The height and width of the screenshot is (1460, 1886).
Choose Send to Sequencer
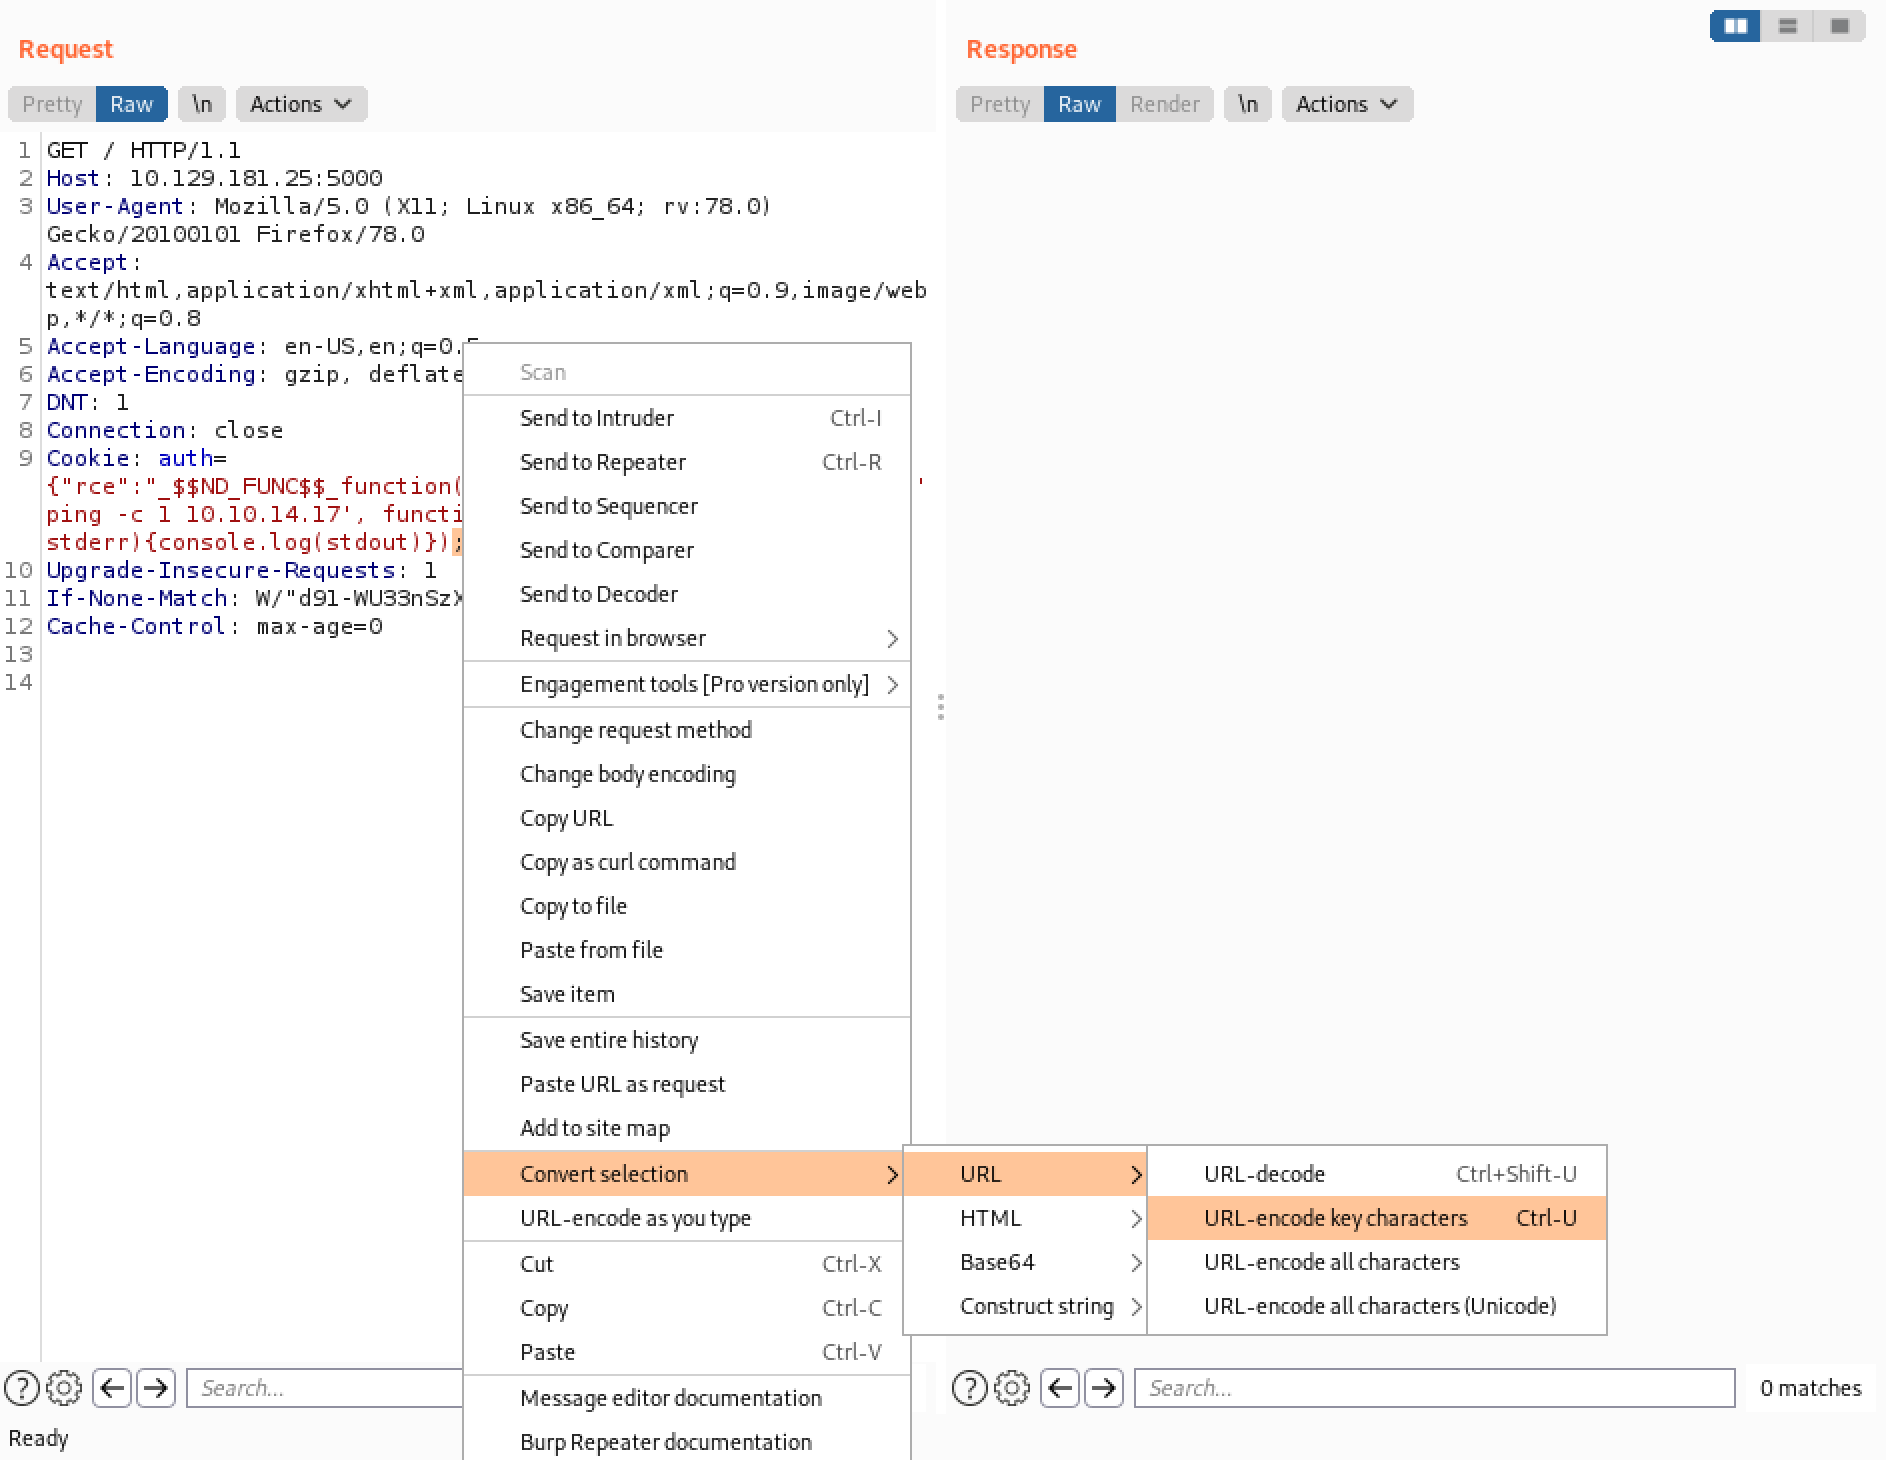[x=687, y=506]
